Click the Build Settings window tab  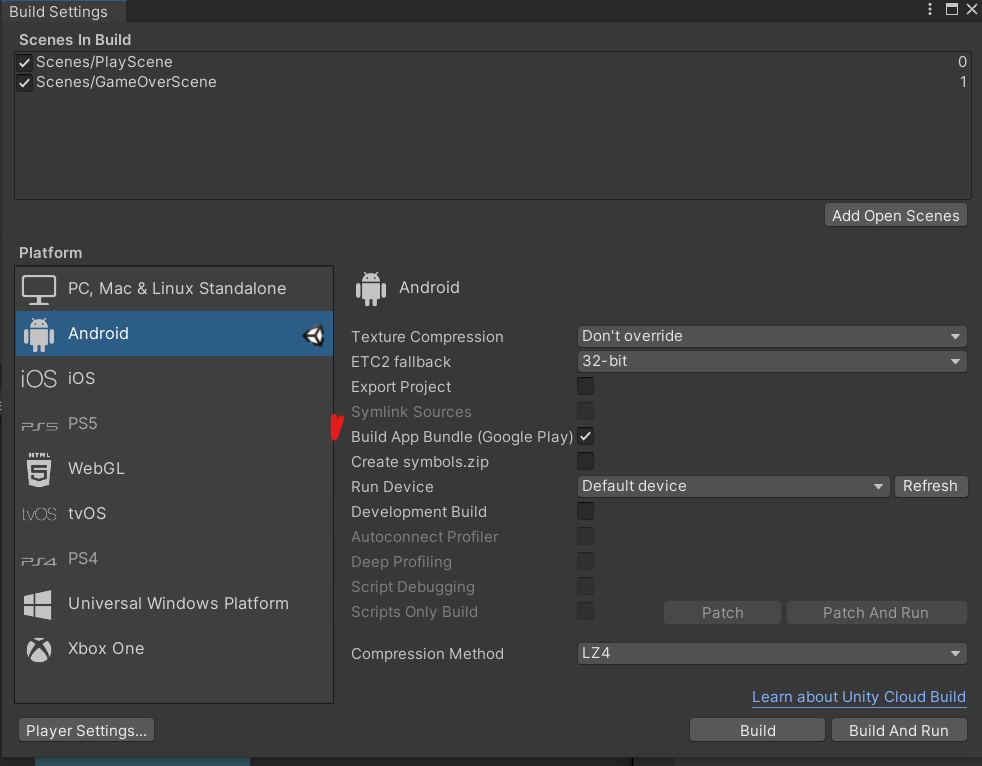[58, 12]
